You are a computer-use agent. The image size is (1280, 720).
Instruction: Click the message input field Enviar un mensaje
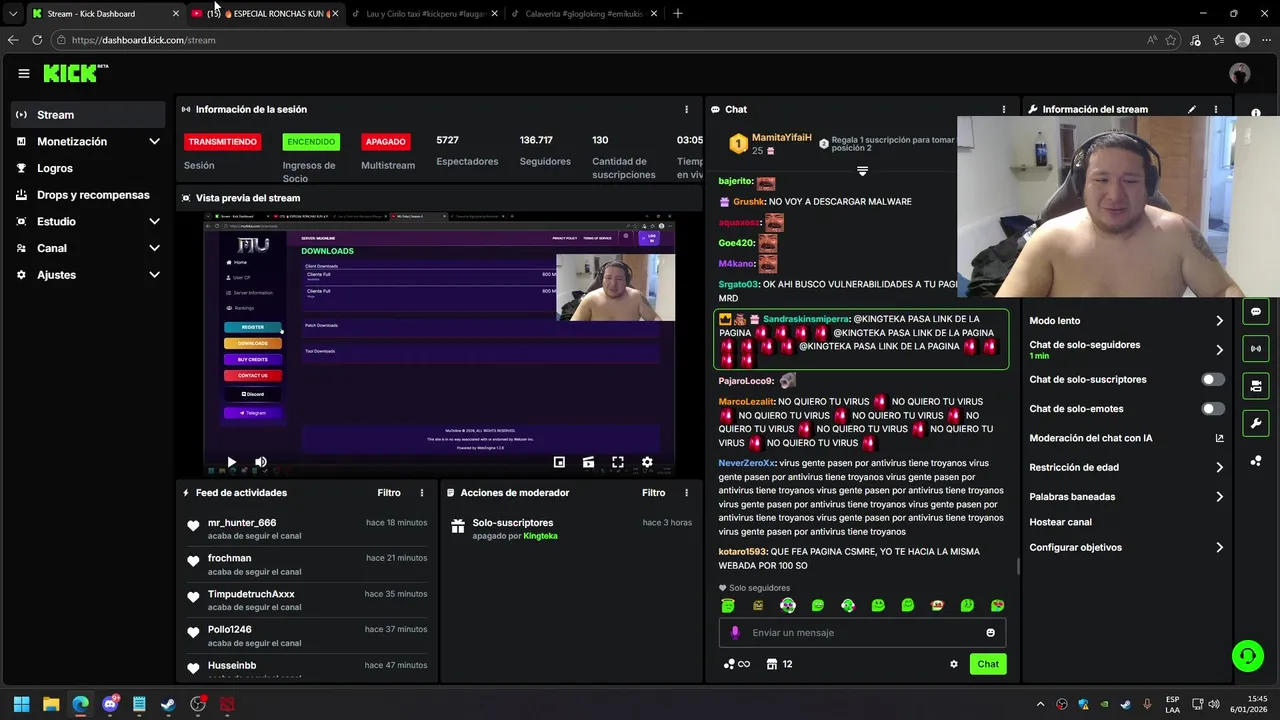coord(862,632)
